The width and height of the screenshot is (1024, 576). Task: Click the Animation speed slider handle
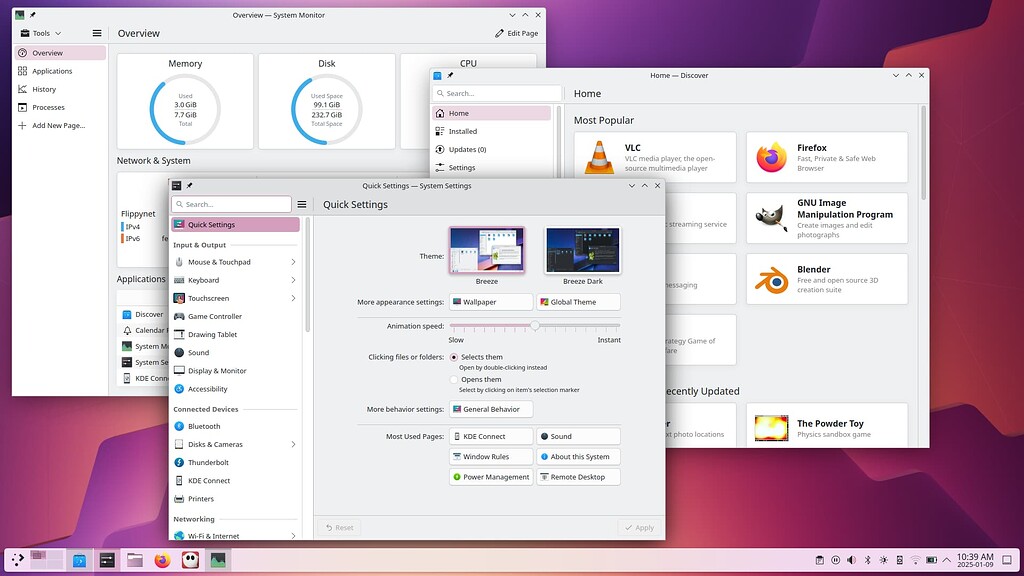pos(535,325)
